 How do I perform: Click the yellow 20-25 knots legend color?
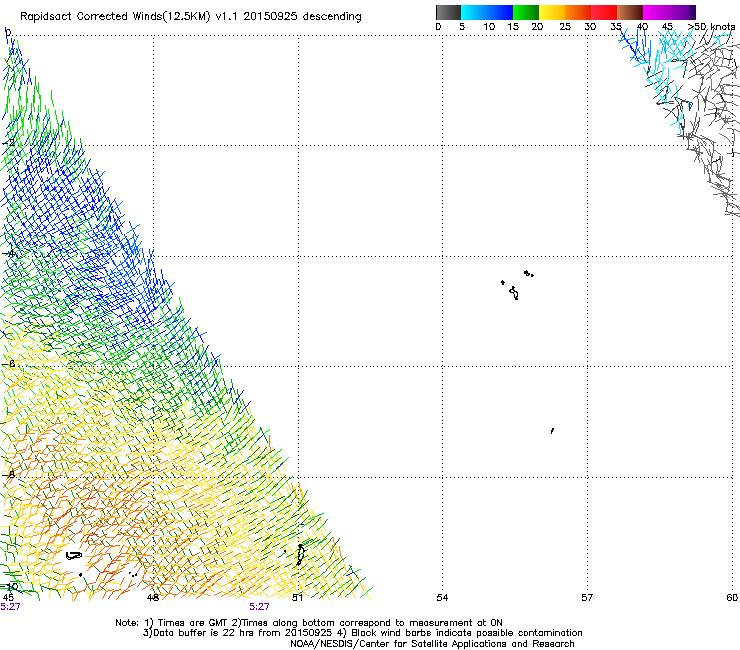pyautogui.click(x=552, y=12)
